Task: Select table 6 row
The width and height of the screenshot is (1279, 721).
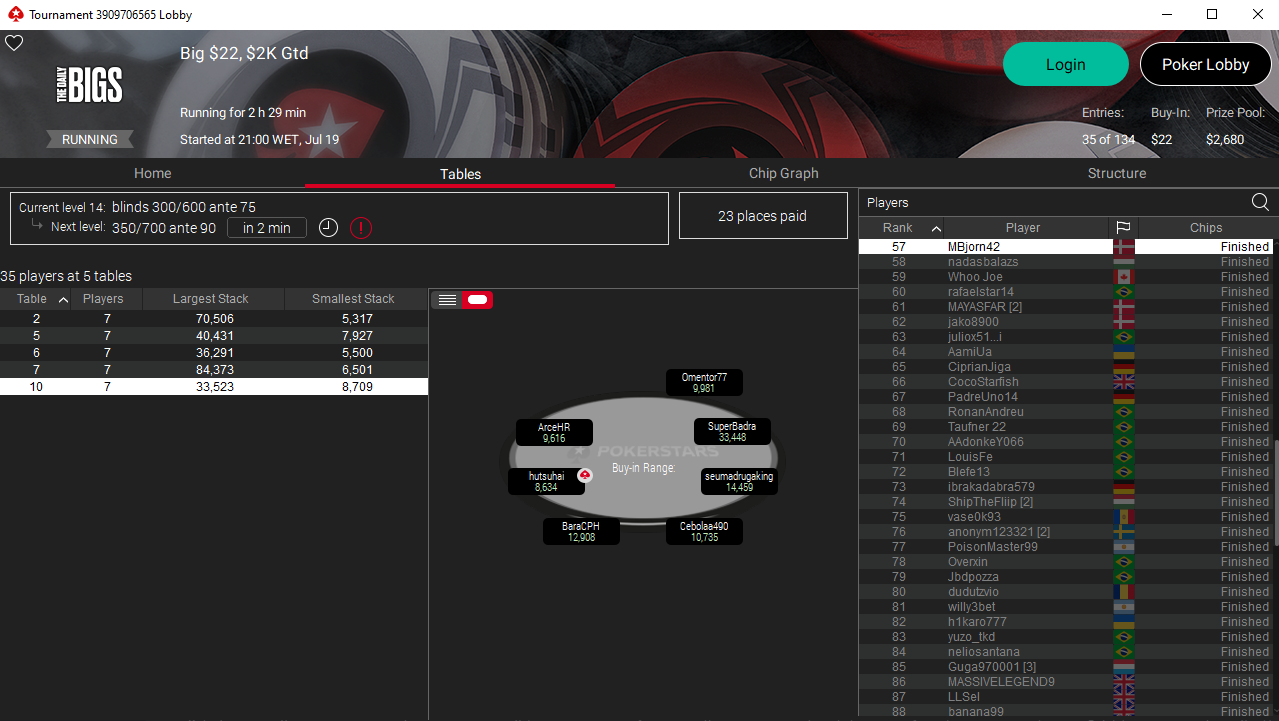Action: tap(214, 353)
